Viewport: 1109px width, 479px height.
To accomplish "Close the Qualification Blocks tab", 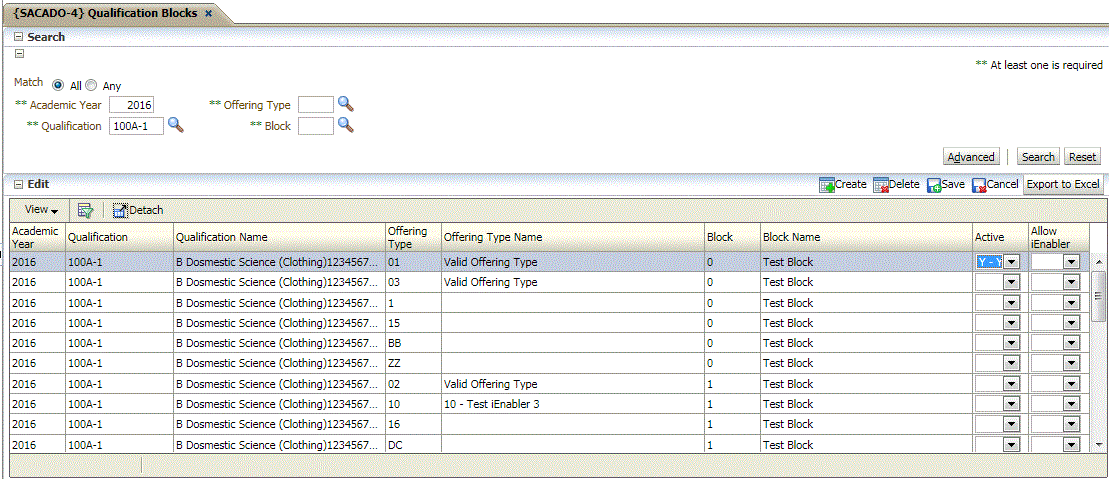I will click(208, 13).
